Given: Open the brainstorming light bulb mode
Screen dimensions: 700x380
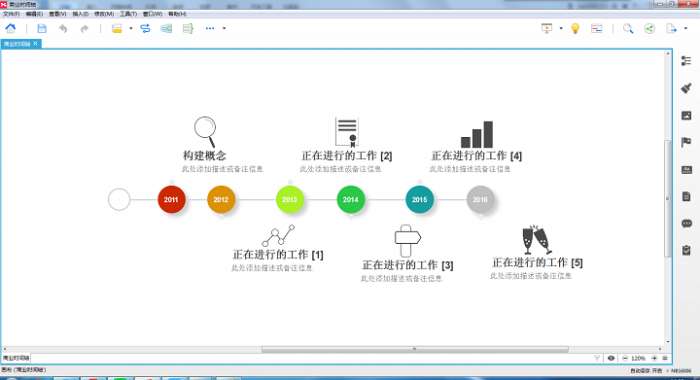Looking at the screenshot, I should [575, 29].
